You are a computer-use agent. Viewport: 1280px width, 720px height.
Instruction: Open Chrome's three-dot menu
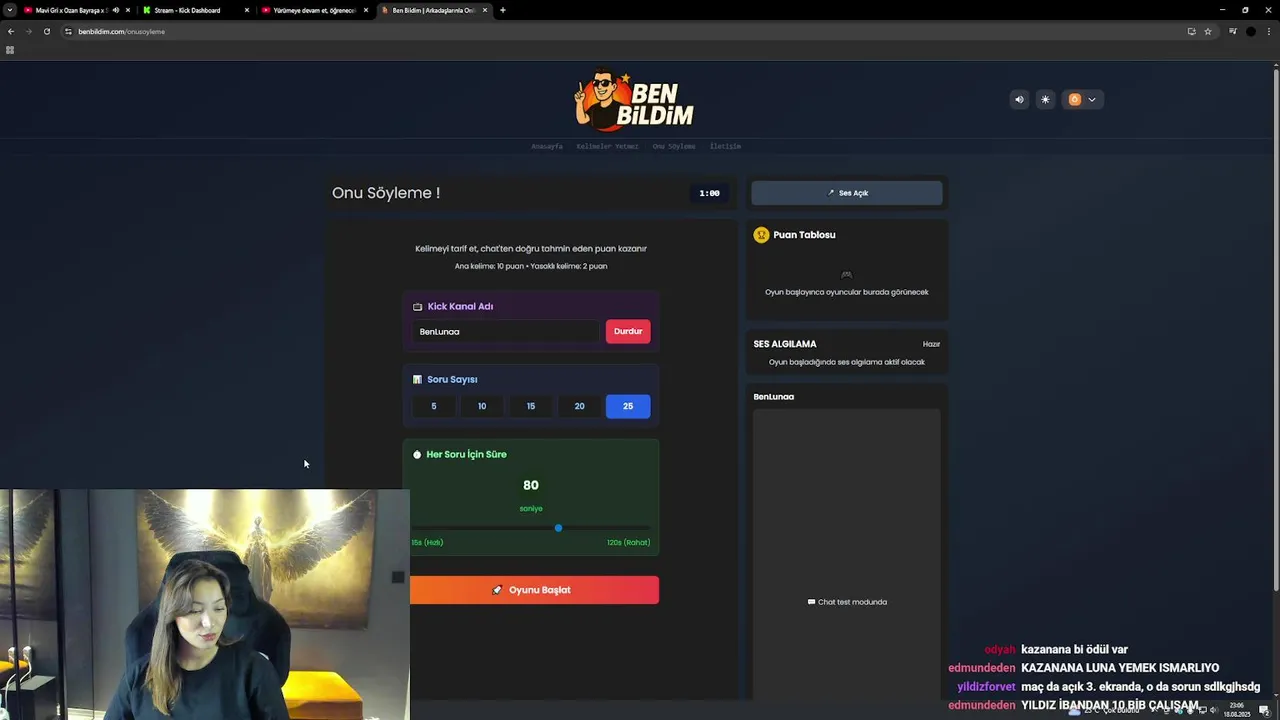point(1269,31)
